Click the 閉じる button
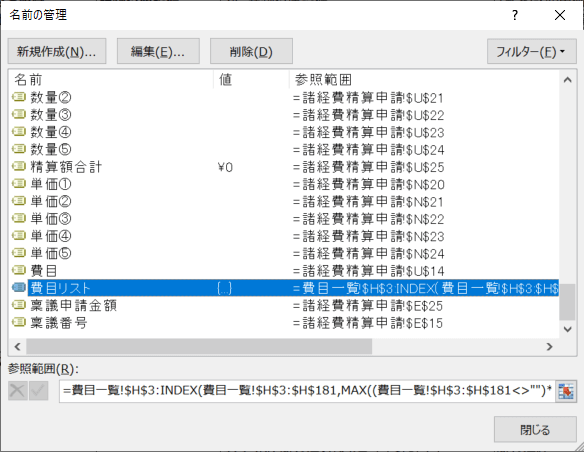 (535, 430)
